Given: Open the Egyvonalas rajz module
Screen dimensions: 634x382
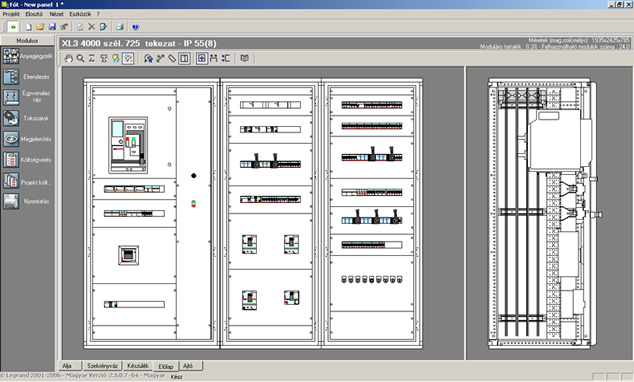Looking at the screenshot, I should click(27, 97).
